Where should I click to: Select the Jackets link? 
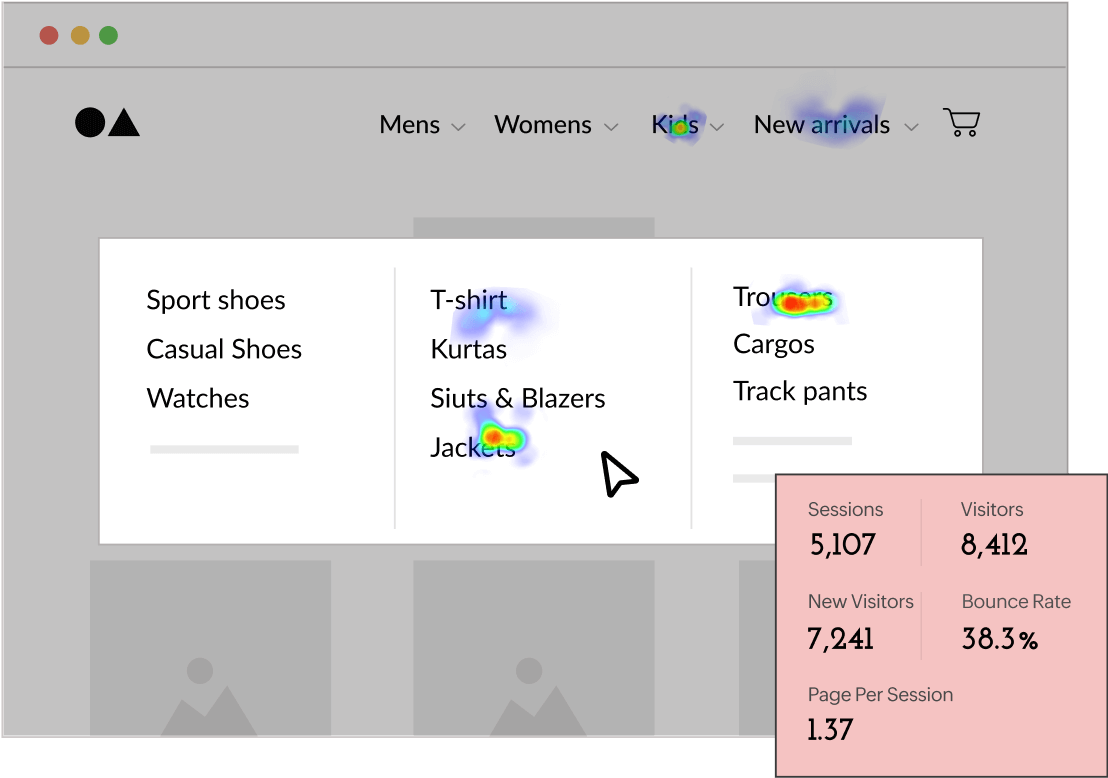point(473,447)
